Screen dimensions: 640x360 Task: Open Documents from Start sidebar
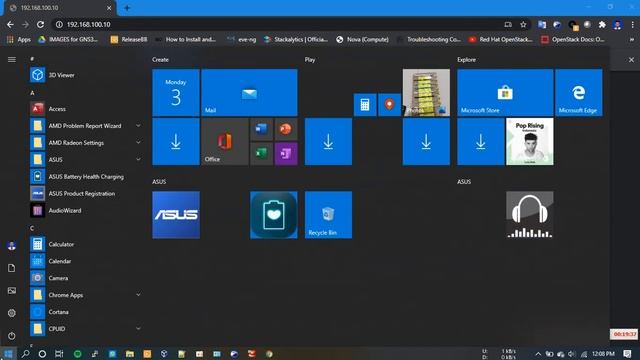pyautogui.click(x=11, y=268)
